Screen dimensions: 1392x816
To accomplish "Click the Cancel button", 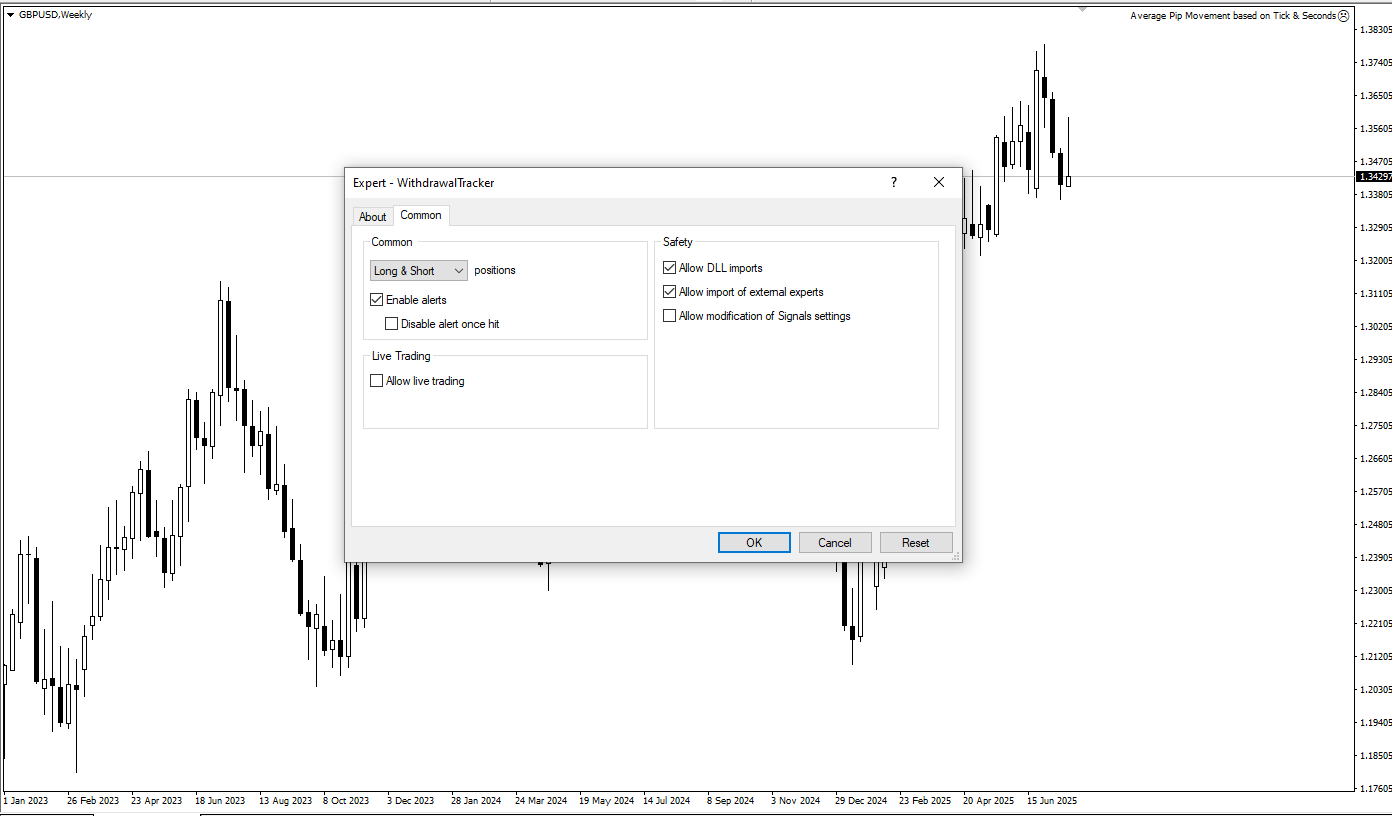I will (x=835, y=543).
